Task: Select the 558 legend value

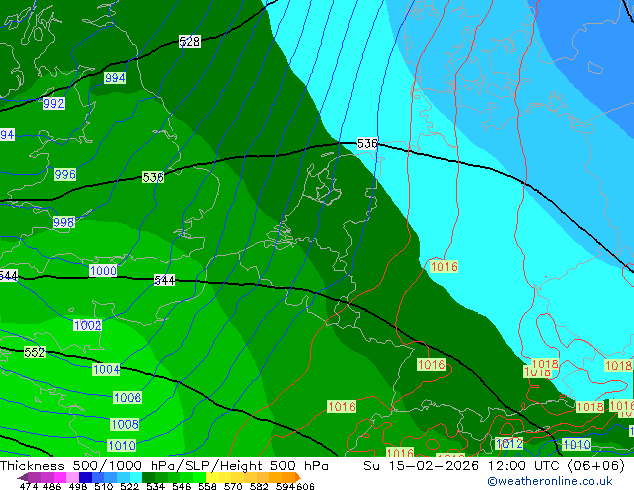Action: [207, 486]
